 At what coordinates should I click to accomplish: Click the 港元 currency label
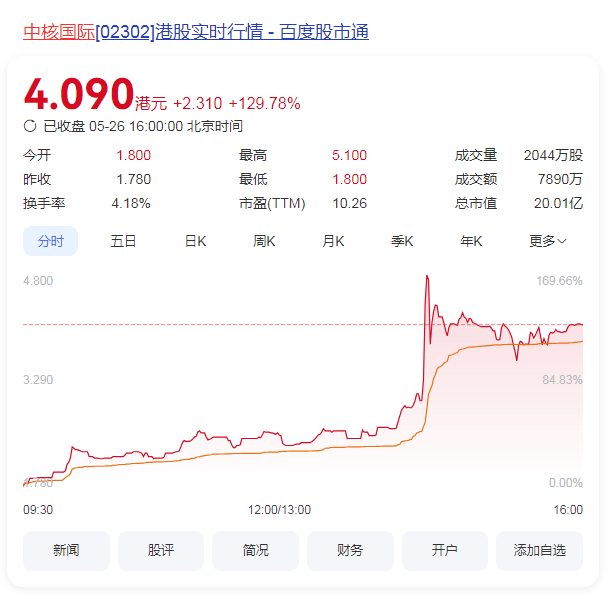pyautogui.click(x=151, y=104)
